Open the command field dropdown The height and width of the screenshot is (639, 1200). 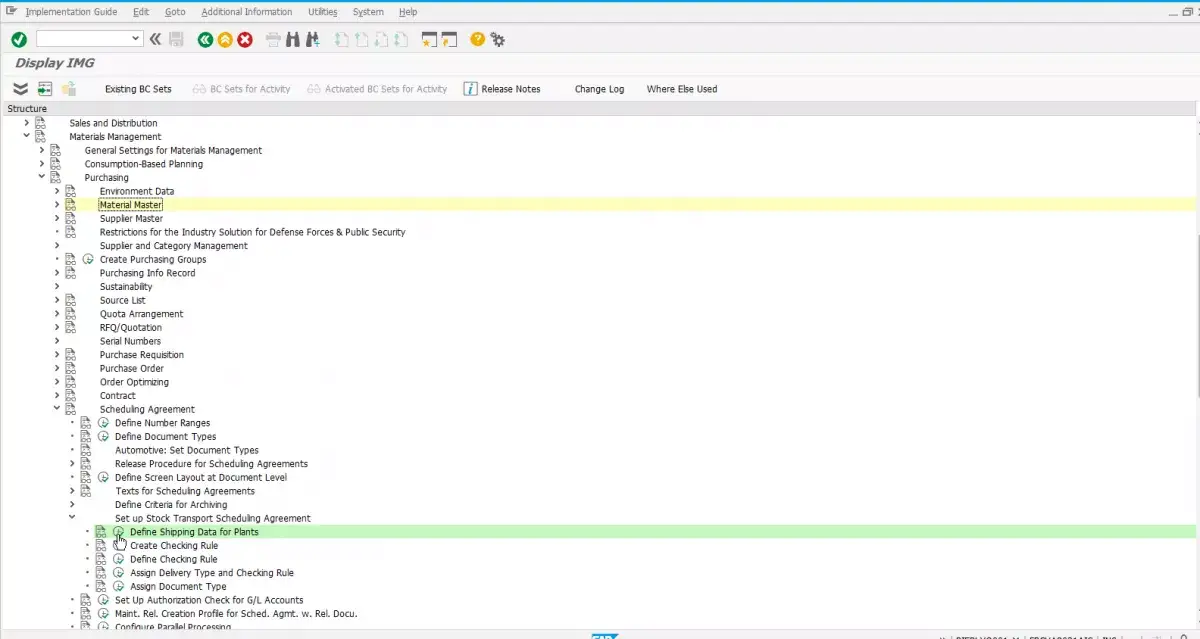(x=137, y=39)
